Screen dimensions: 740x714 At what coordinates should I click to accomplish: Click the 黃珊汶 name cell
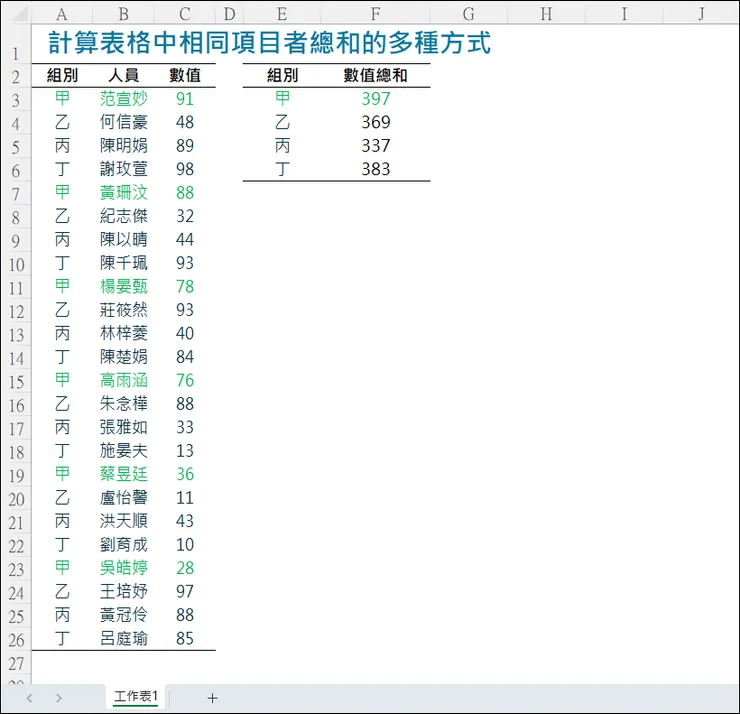pos(124,193)
